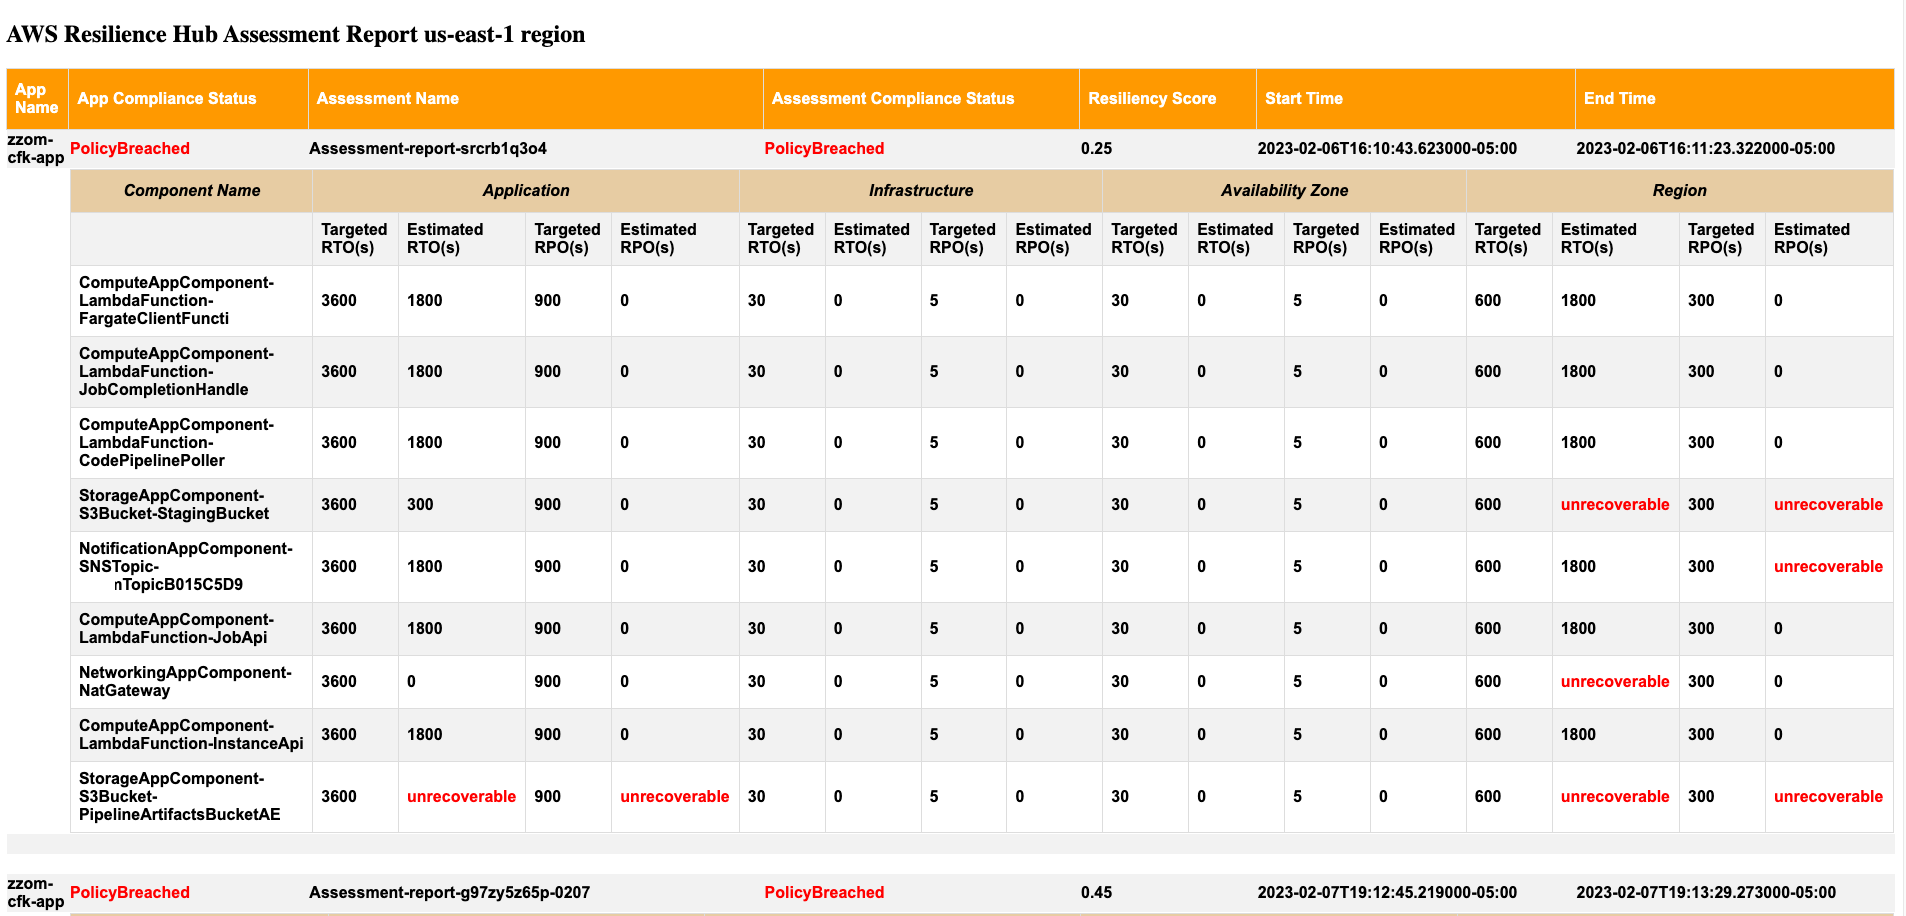
Task: Click the AWS Resilience Hub Assessment Report title
Action: (296, 34)
